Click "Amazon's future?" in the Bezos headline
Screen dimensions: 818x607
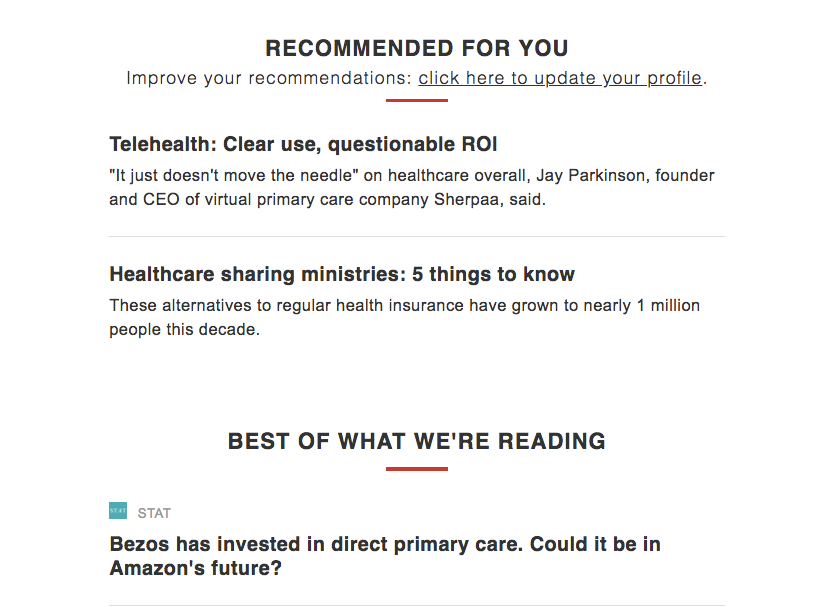pyautogui.click(x=196, y=569)
